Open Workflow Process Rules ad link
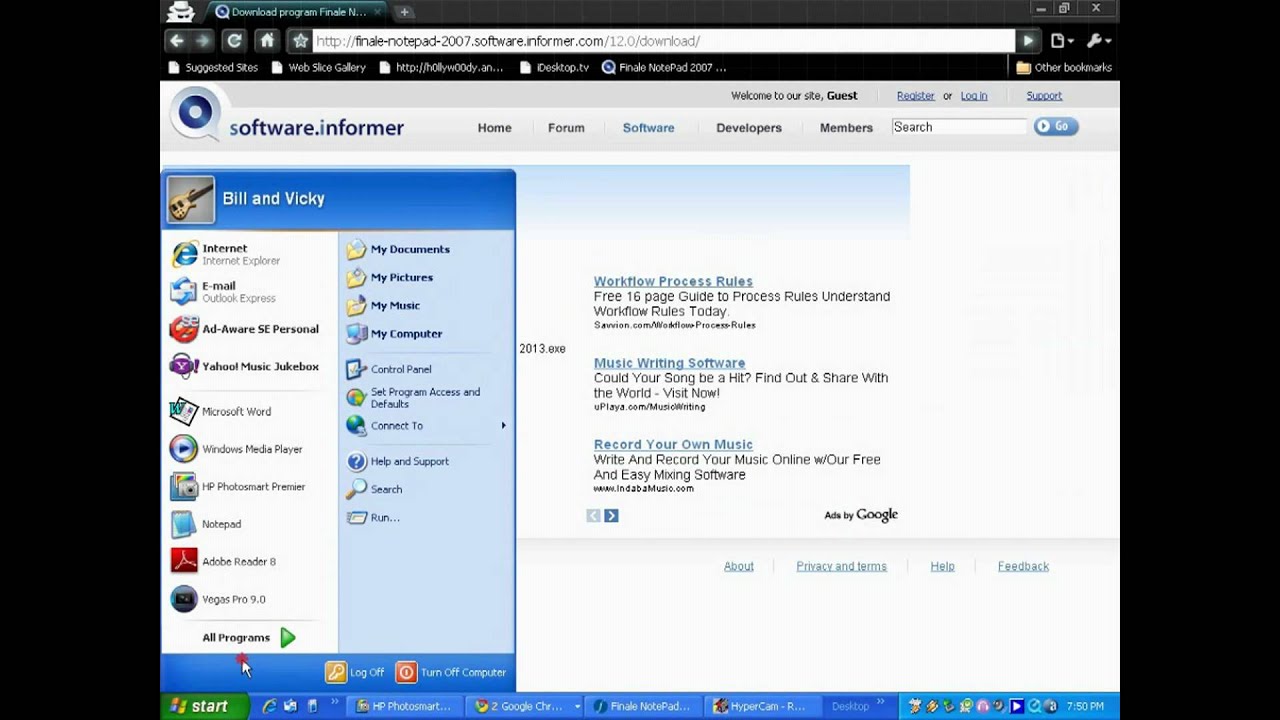Image resolution: width=1280 pixels, height=720 pixels. [673, 281]
